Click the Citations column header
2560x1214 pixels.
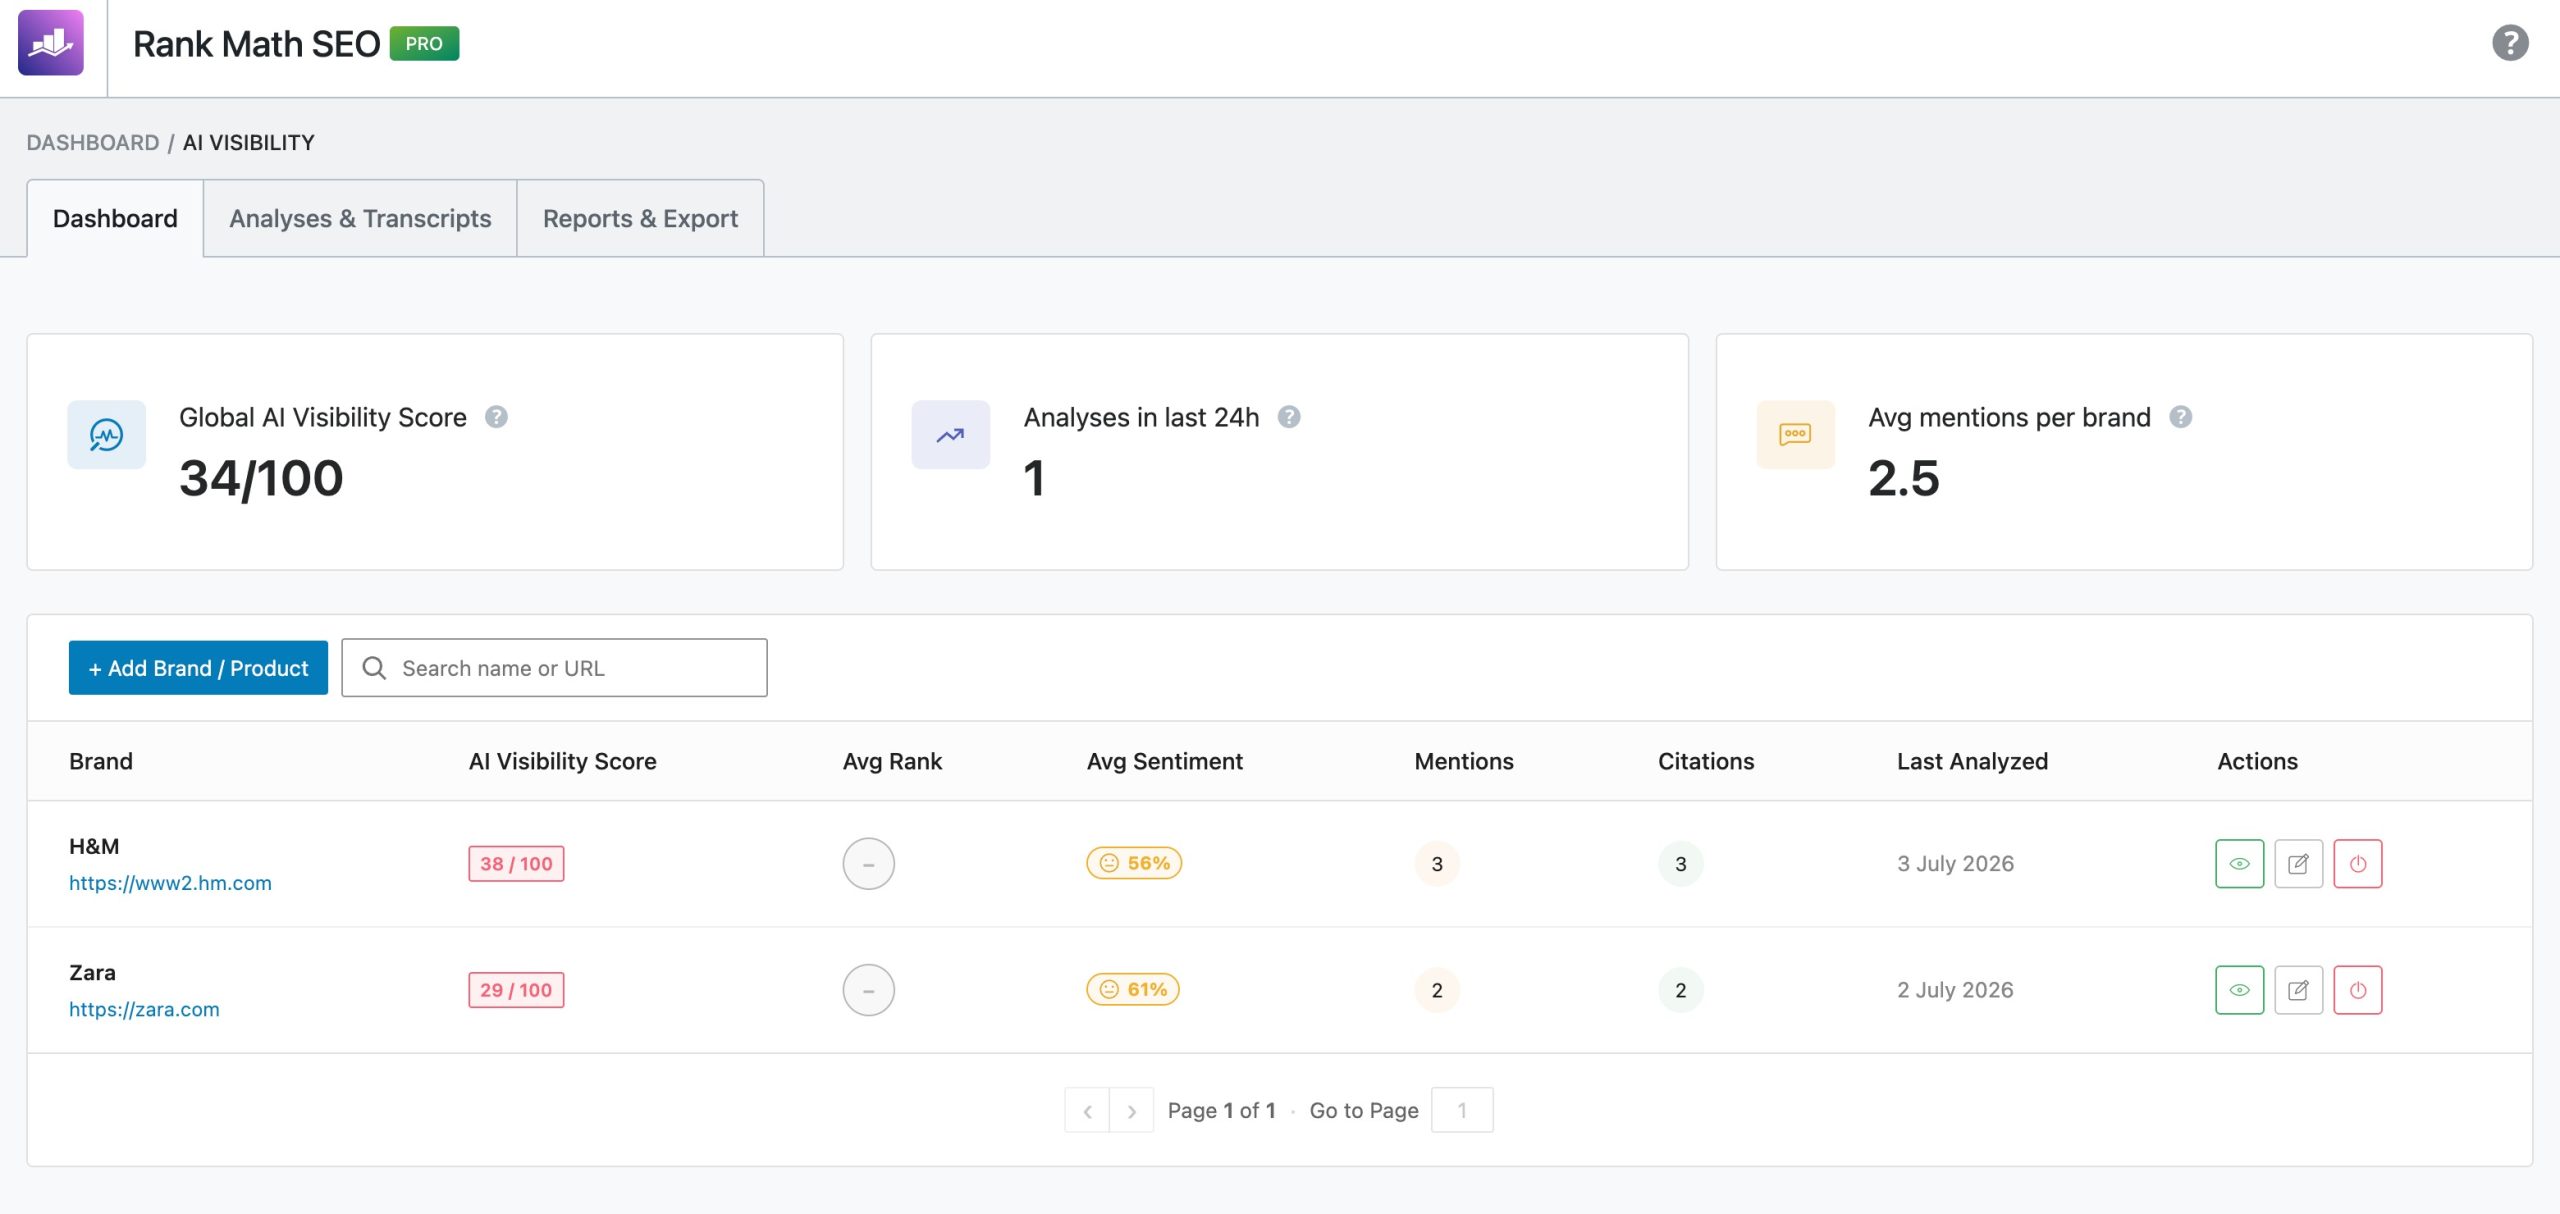pos(1706,761)
